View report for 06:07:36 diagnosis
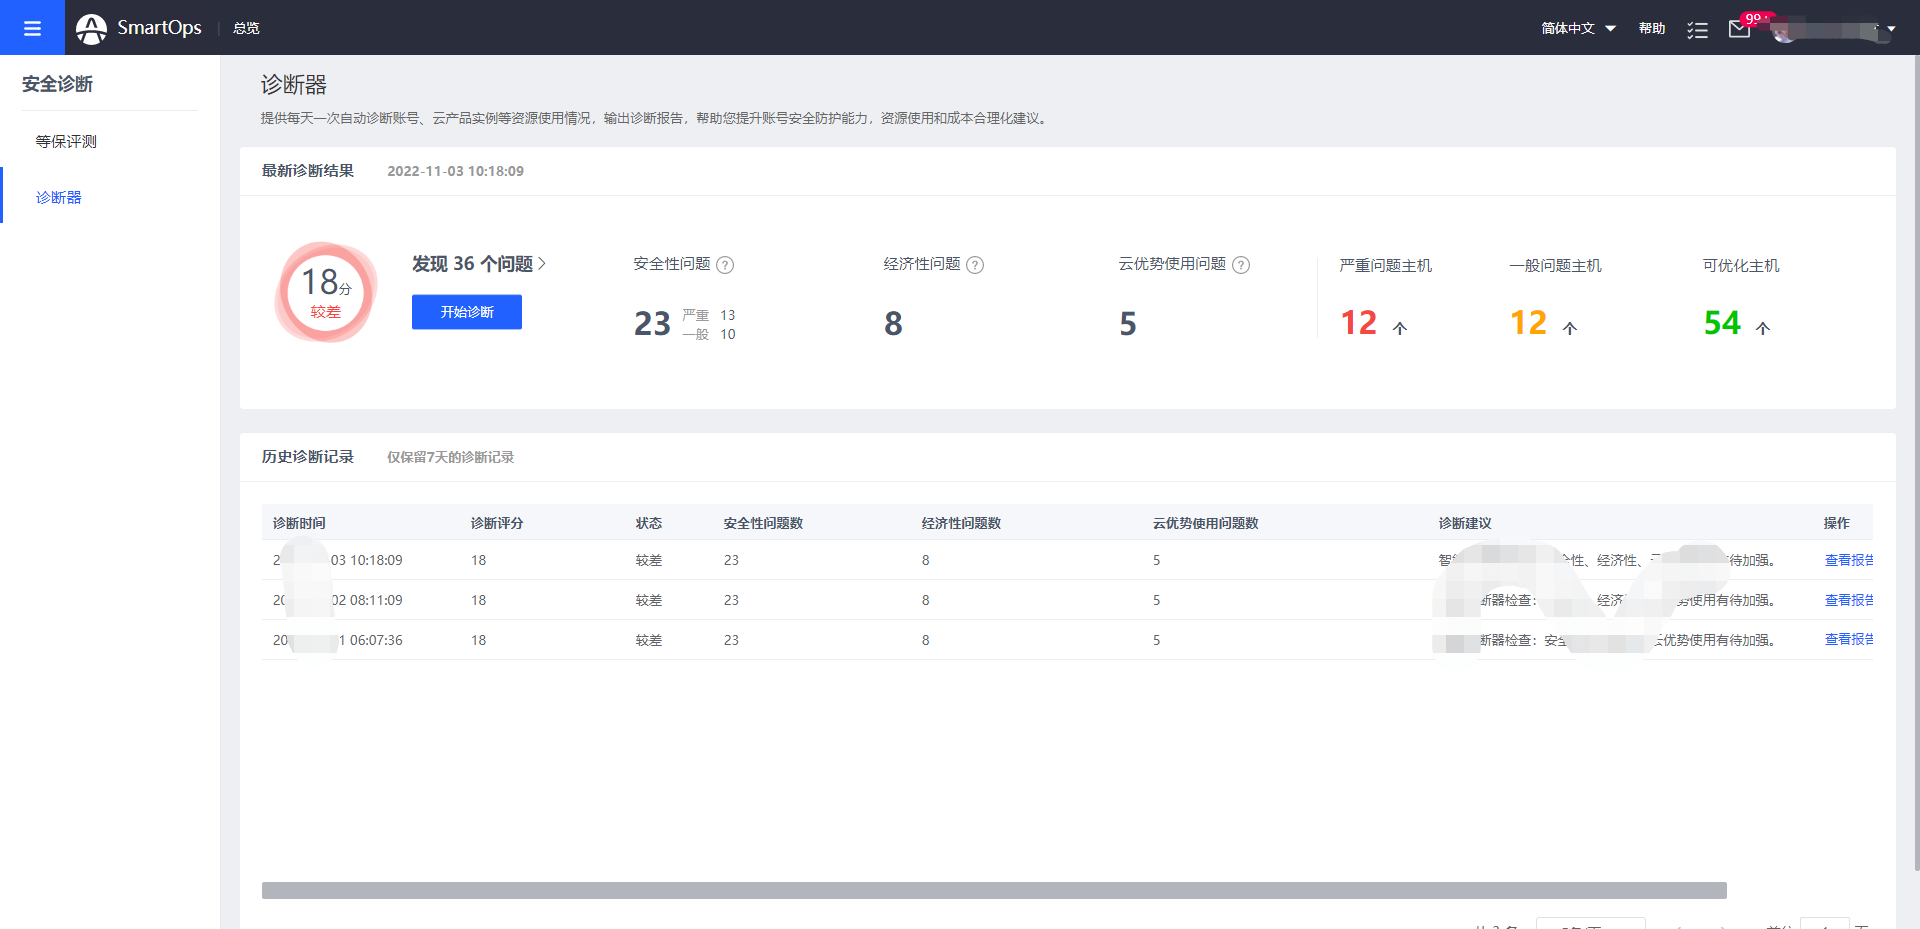This screenshot has width=1920, height=929. click(1849, 640)
